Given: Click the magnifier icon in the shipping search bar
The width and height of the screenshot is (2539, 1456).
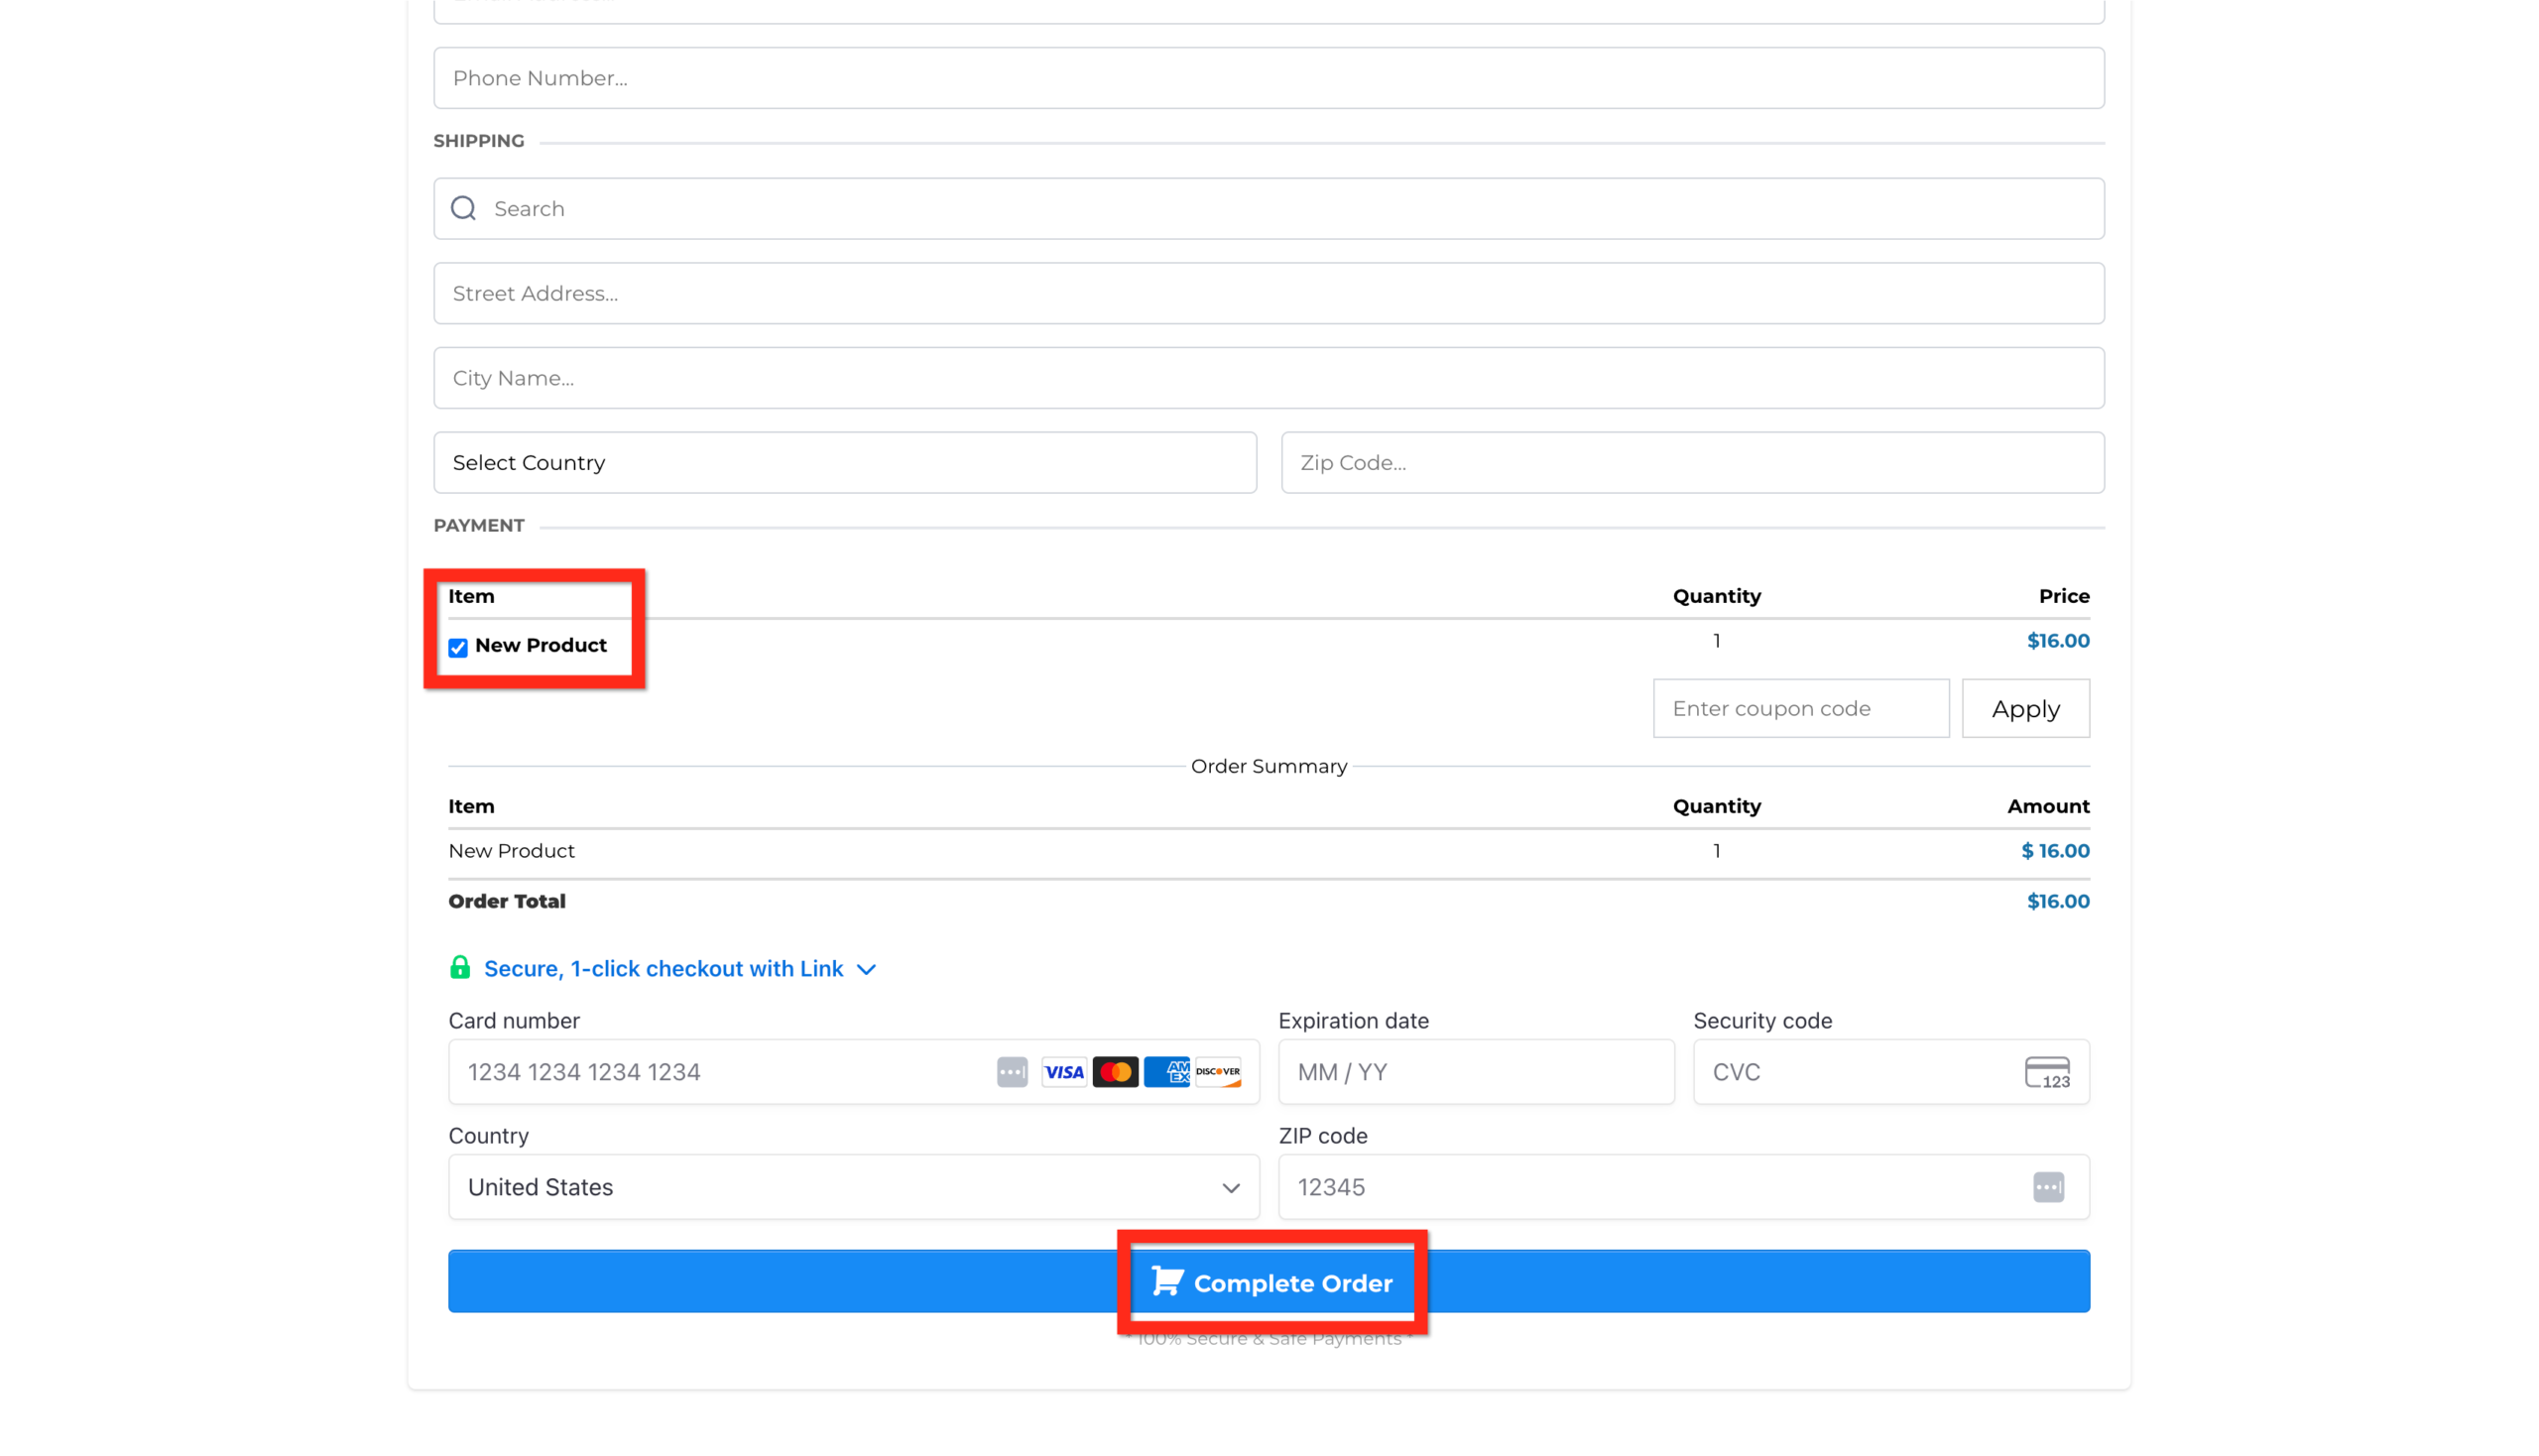Looking at the screenshot, I should 462,207.
